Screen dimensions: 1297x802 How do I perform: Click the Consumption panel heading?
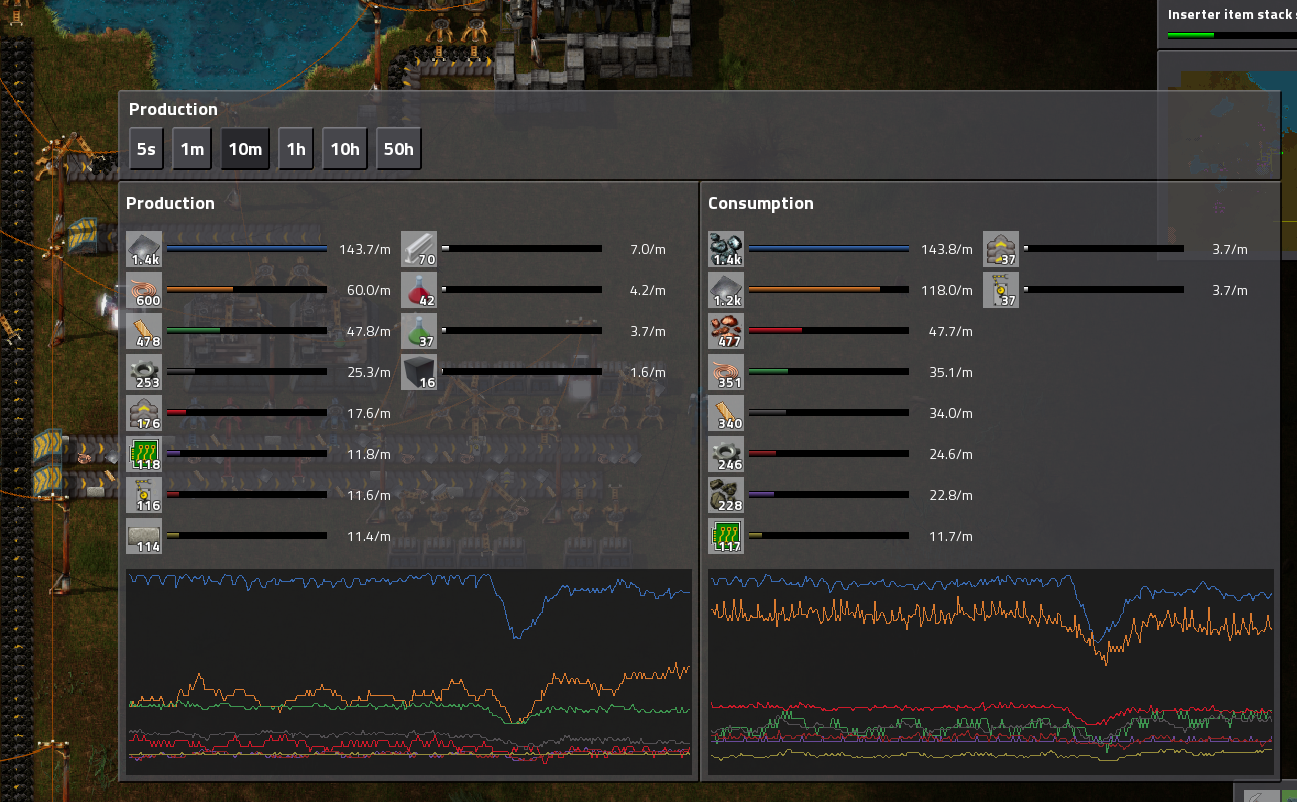[761, 203]
